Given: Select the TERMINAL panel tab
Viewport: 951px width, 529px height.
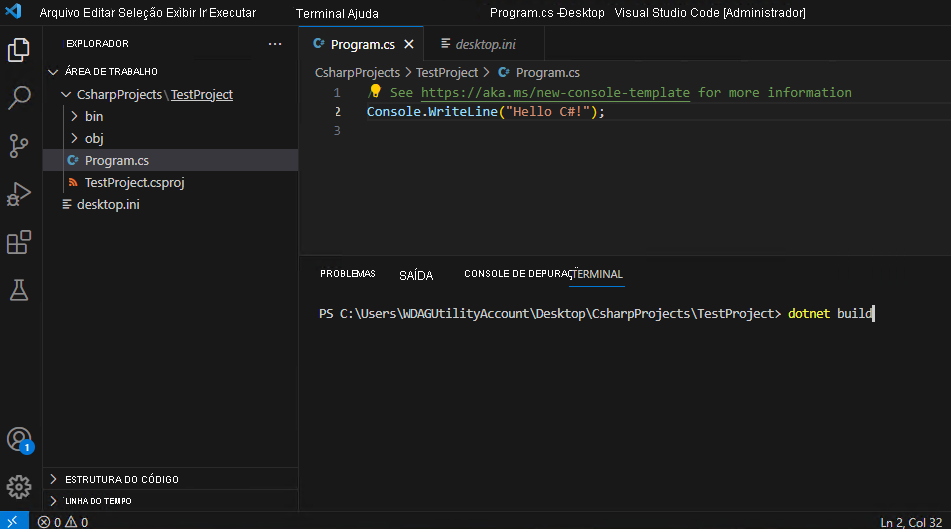Looking at the screenshot, I should click(597, 274).
